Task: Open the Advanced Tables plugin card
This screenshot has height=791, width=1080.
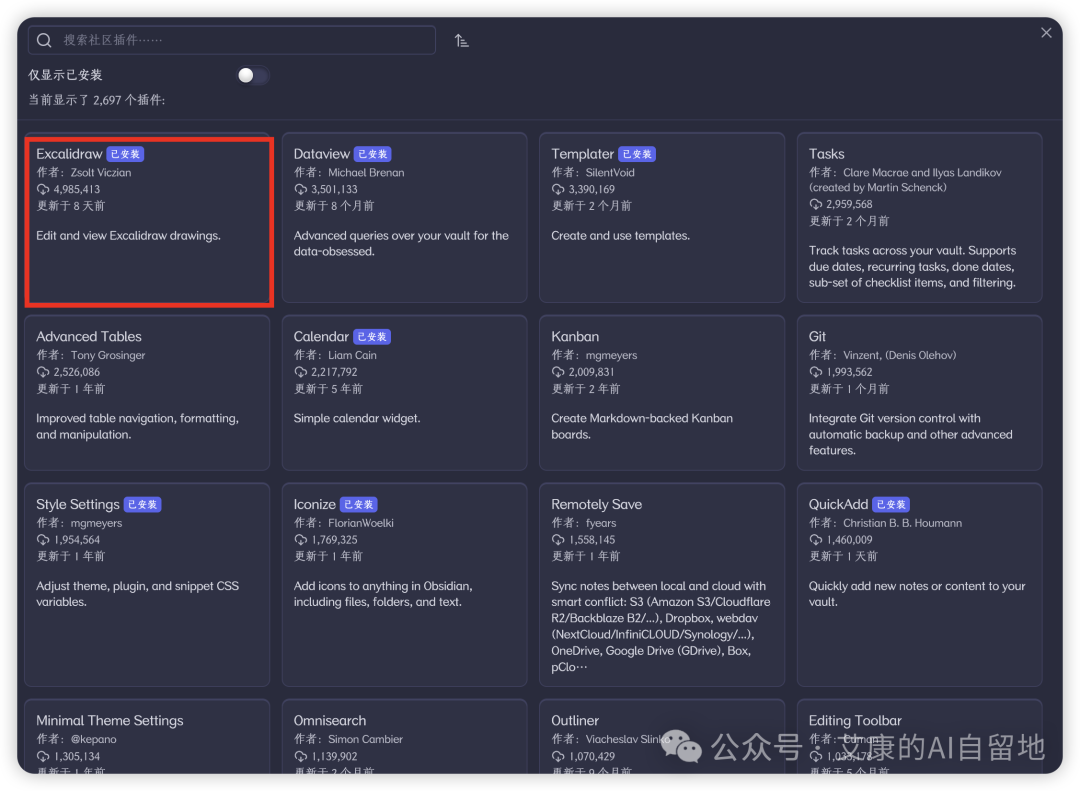Action: pos(147,393)
